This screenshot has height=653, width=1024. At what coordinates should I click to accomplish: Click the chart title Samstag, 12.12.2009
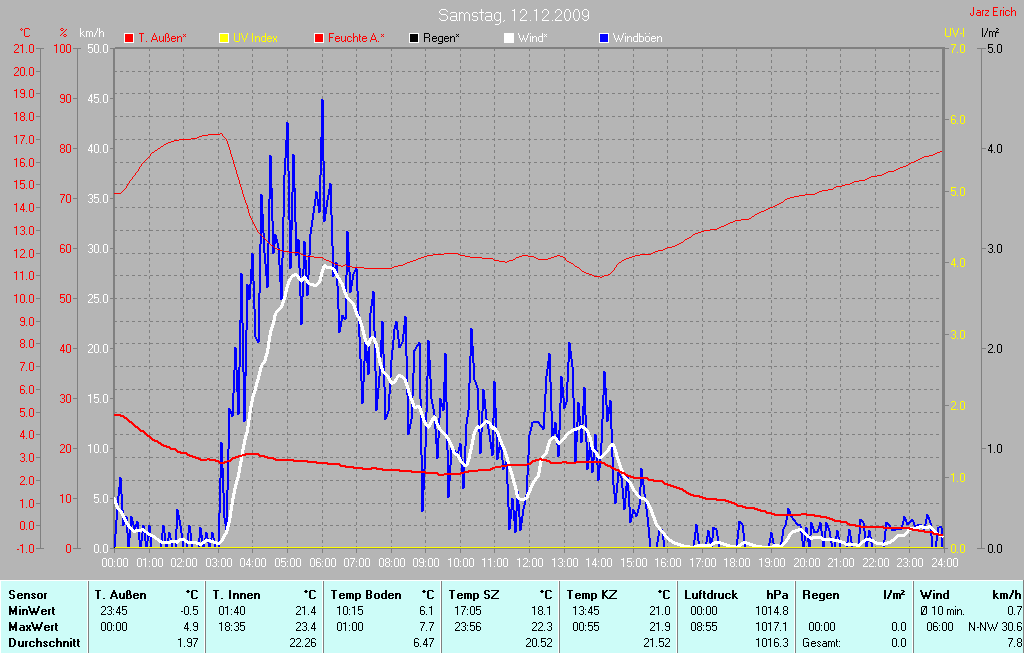pos(514,15)
